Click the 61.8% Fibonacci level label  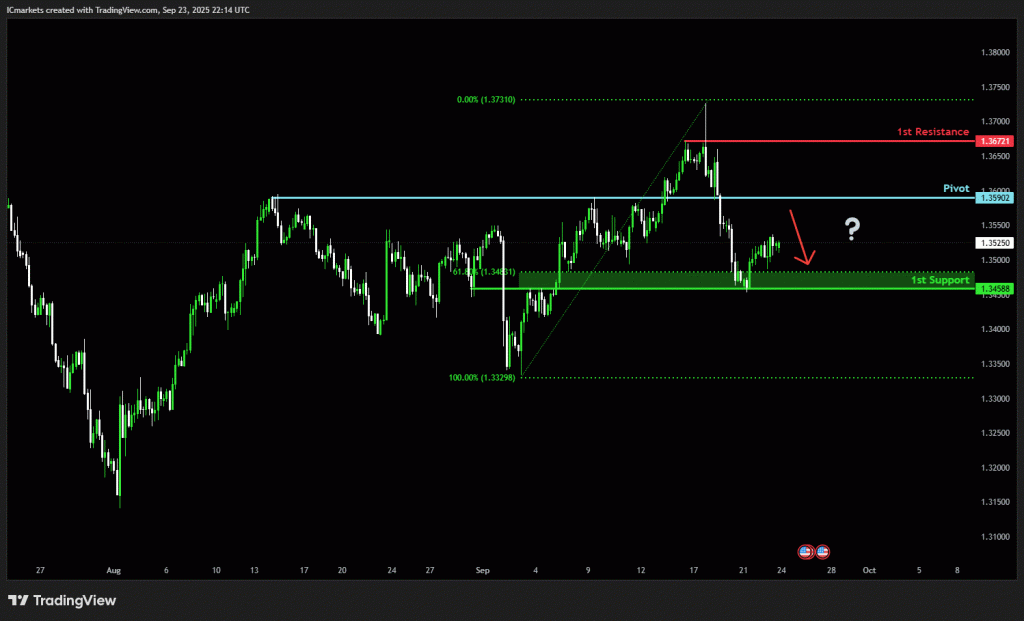[x=484, y=271]
